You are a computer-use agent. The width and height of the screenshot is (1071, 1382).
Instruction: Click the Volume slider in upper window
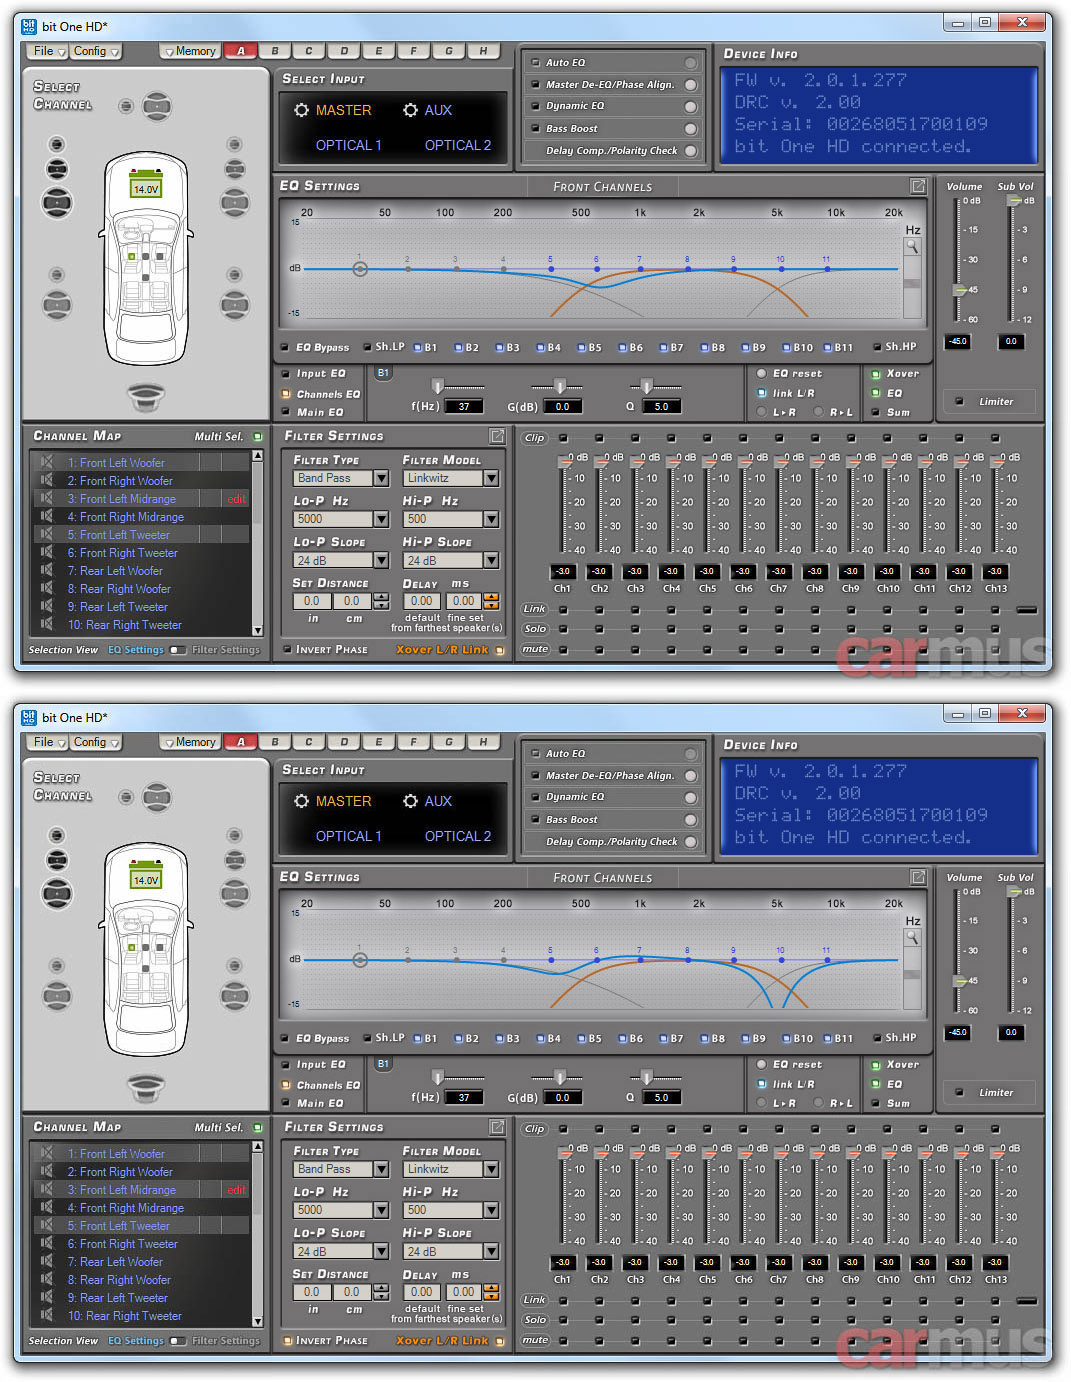959,290
